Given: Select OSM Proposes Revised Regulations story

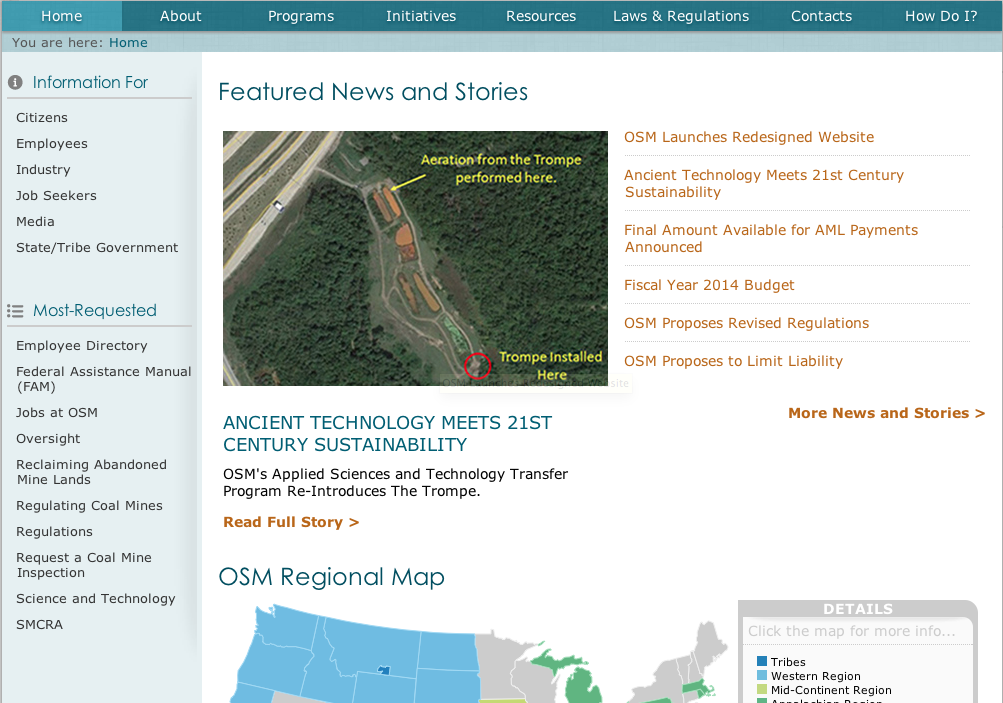Looking at the screenshot, I should click(746, 323).
